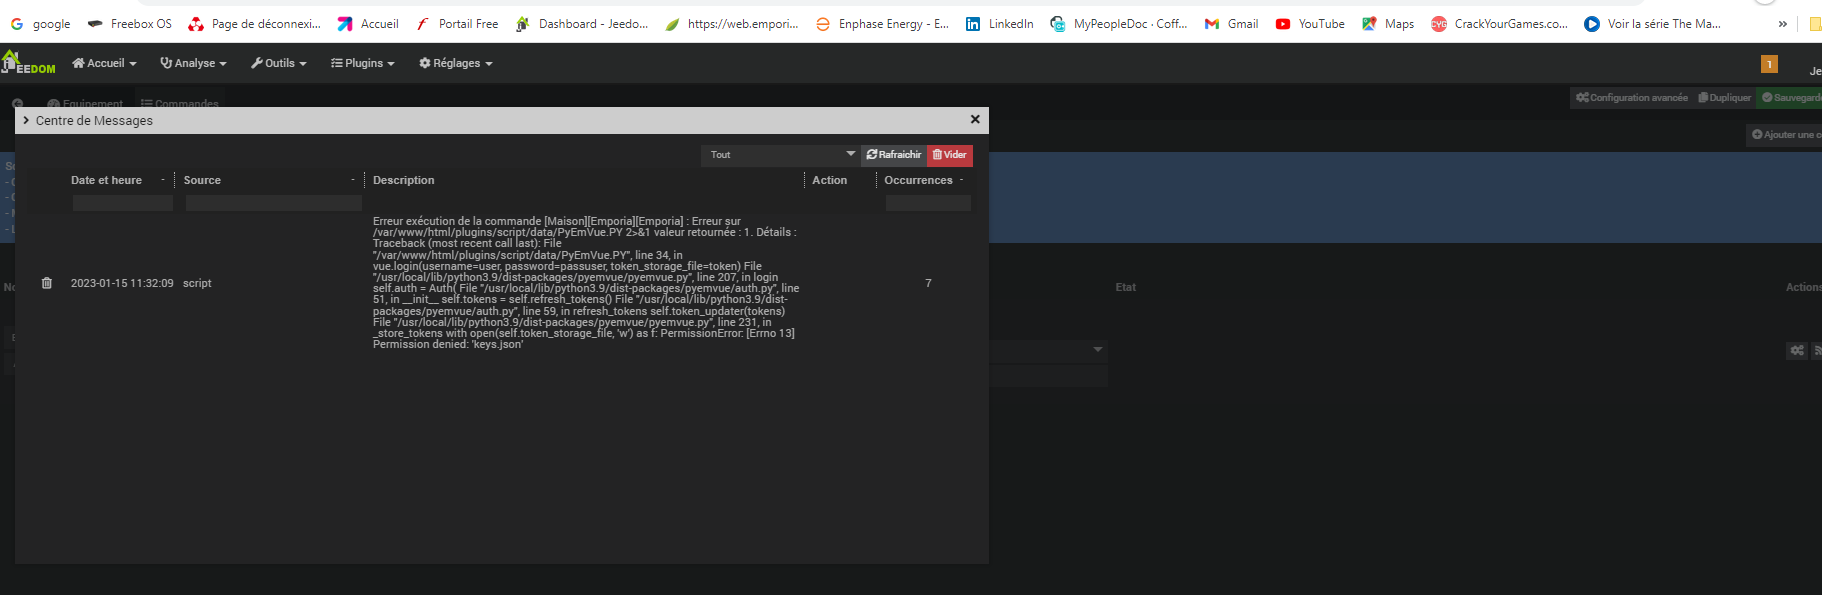Open the Tout filter dropdown
Image resolution: width=1822 pixels, height=595 pixels.
(781, 155)
